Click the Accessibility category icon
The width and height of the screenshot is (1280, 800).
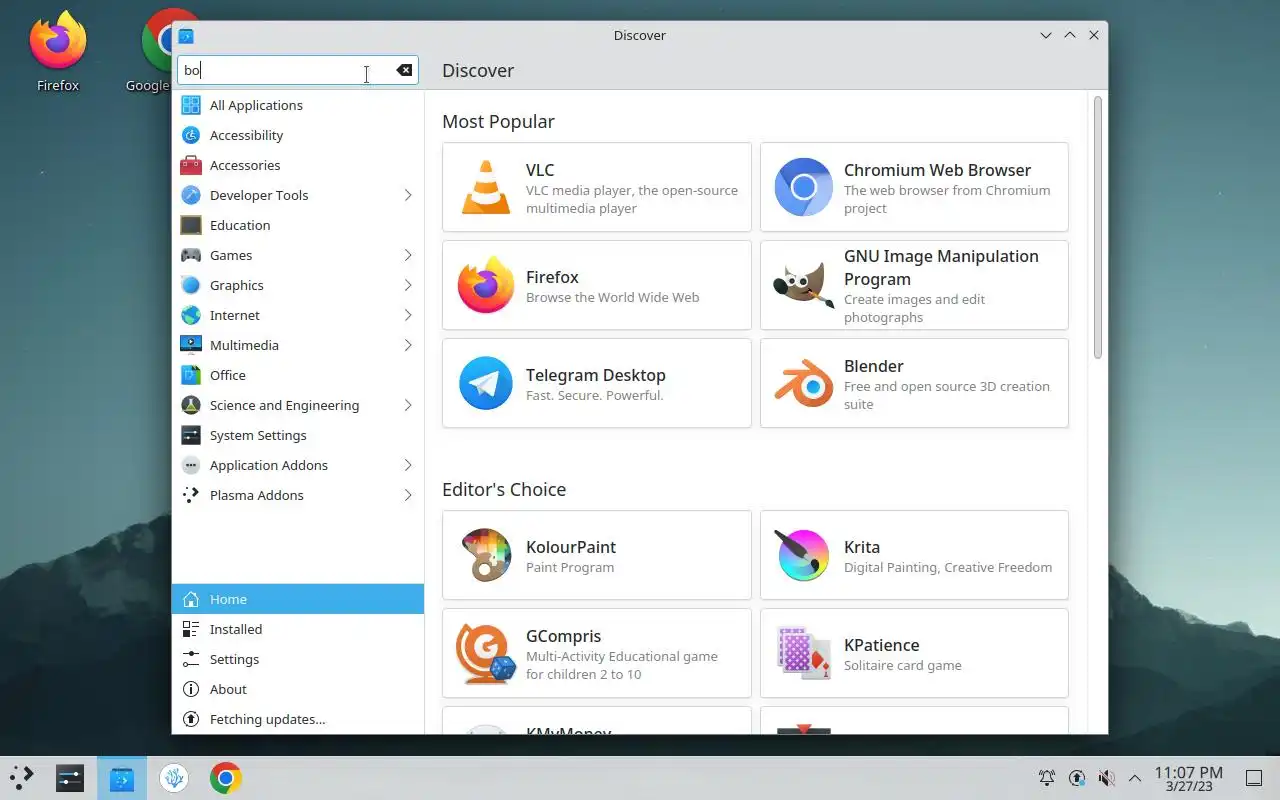(x=191, y=135)
